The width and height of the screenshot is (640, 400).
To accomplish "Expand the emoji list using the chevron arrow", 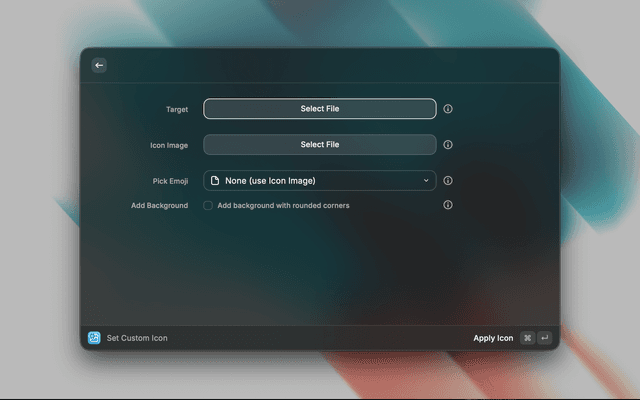I will [426, 181].
